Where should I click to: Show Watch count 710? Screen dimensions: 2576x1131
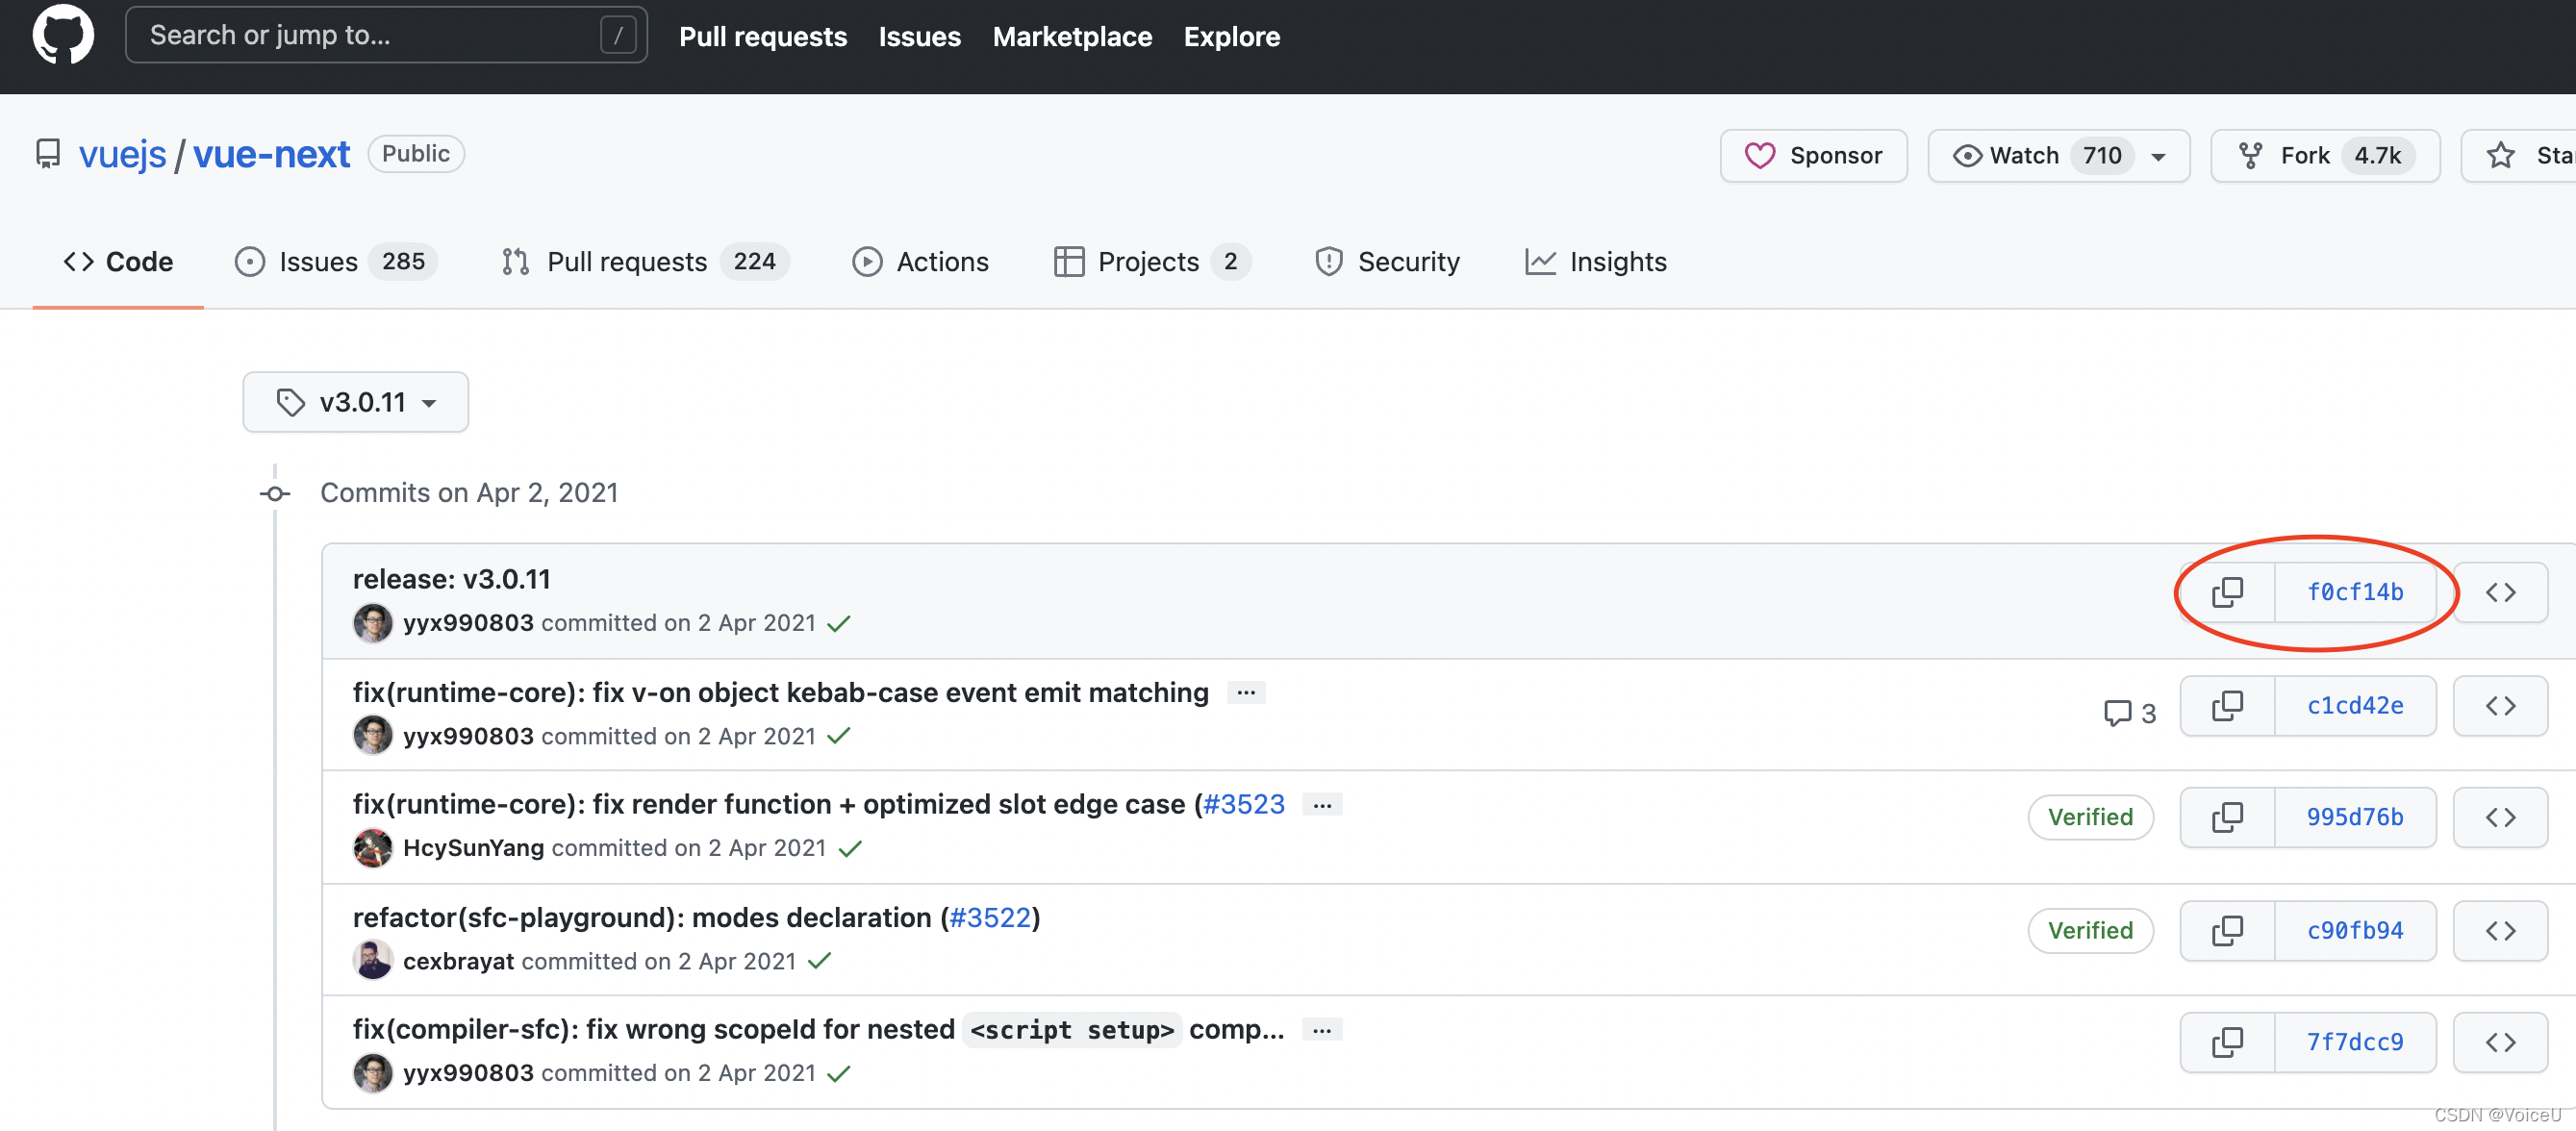[2102, 156]
